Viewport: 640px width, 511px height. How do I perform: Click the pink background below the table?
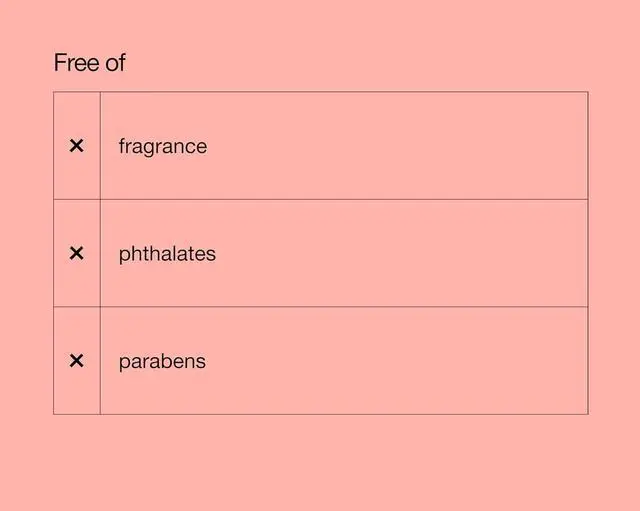(x=320, y=462)
